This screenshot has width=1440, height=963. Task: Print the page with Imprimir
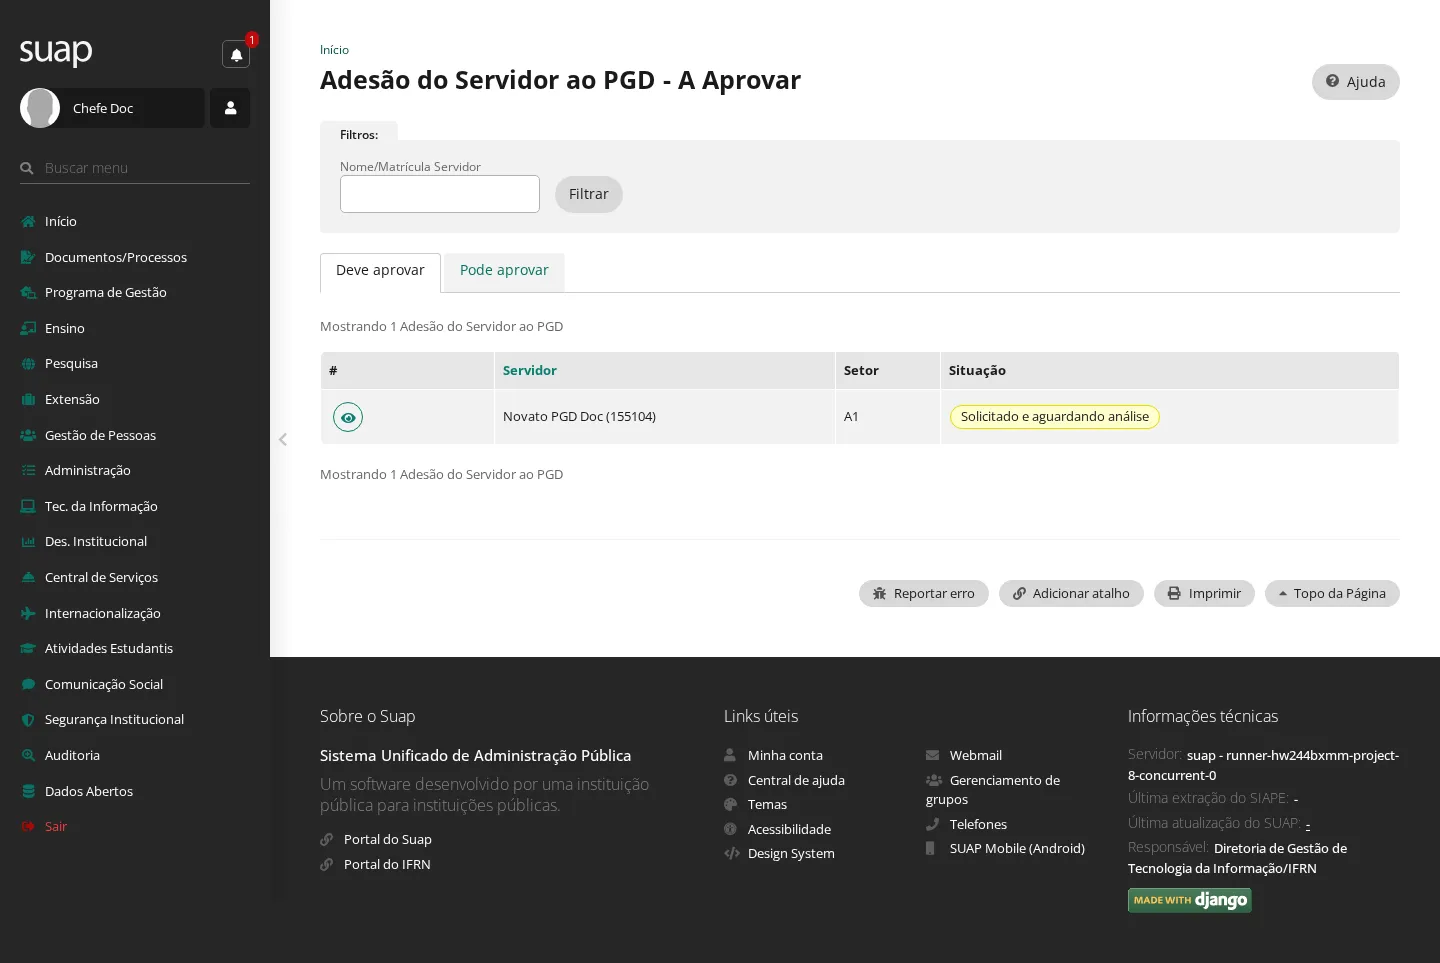1204,593
